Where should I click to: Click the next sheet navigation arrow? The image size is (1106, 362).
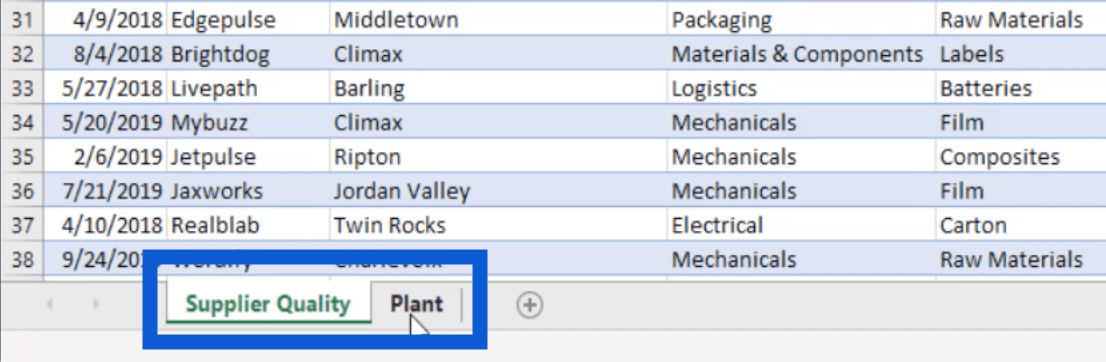(96, 305)
